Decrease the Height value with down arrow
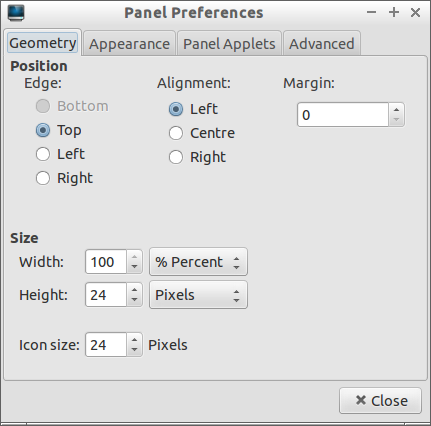This screenshot has height=426, width=431. 134,300
